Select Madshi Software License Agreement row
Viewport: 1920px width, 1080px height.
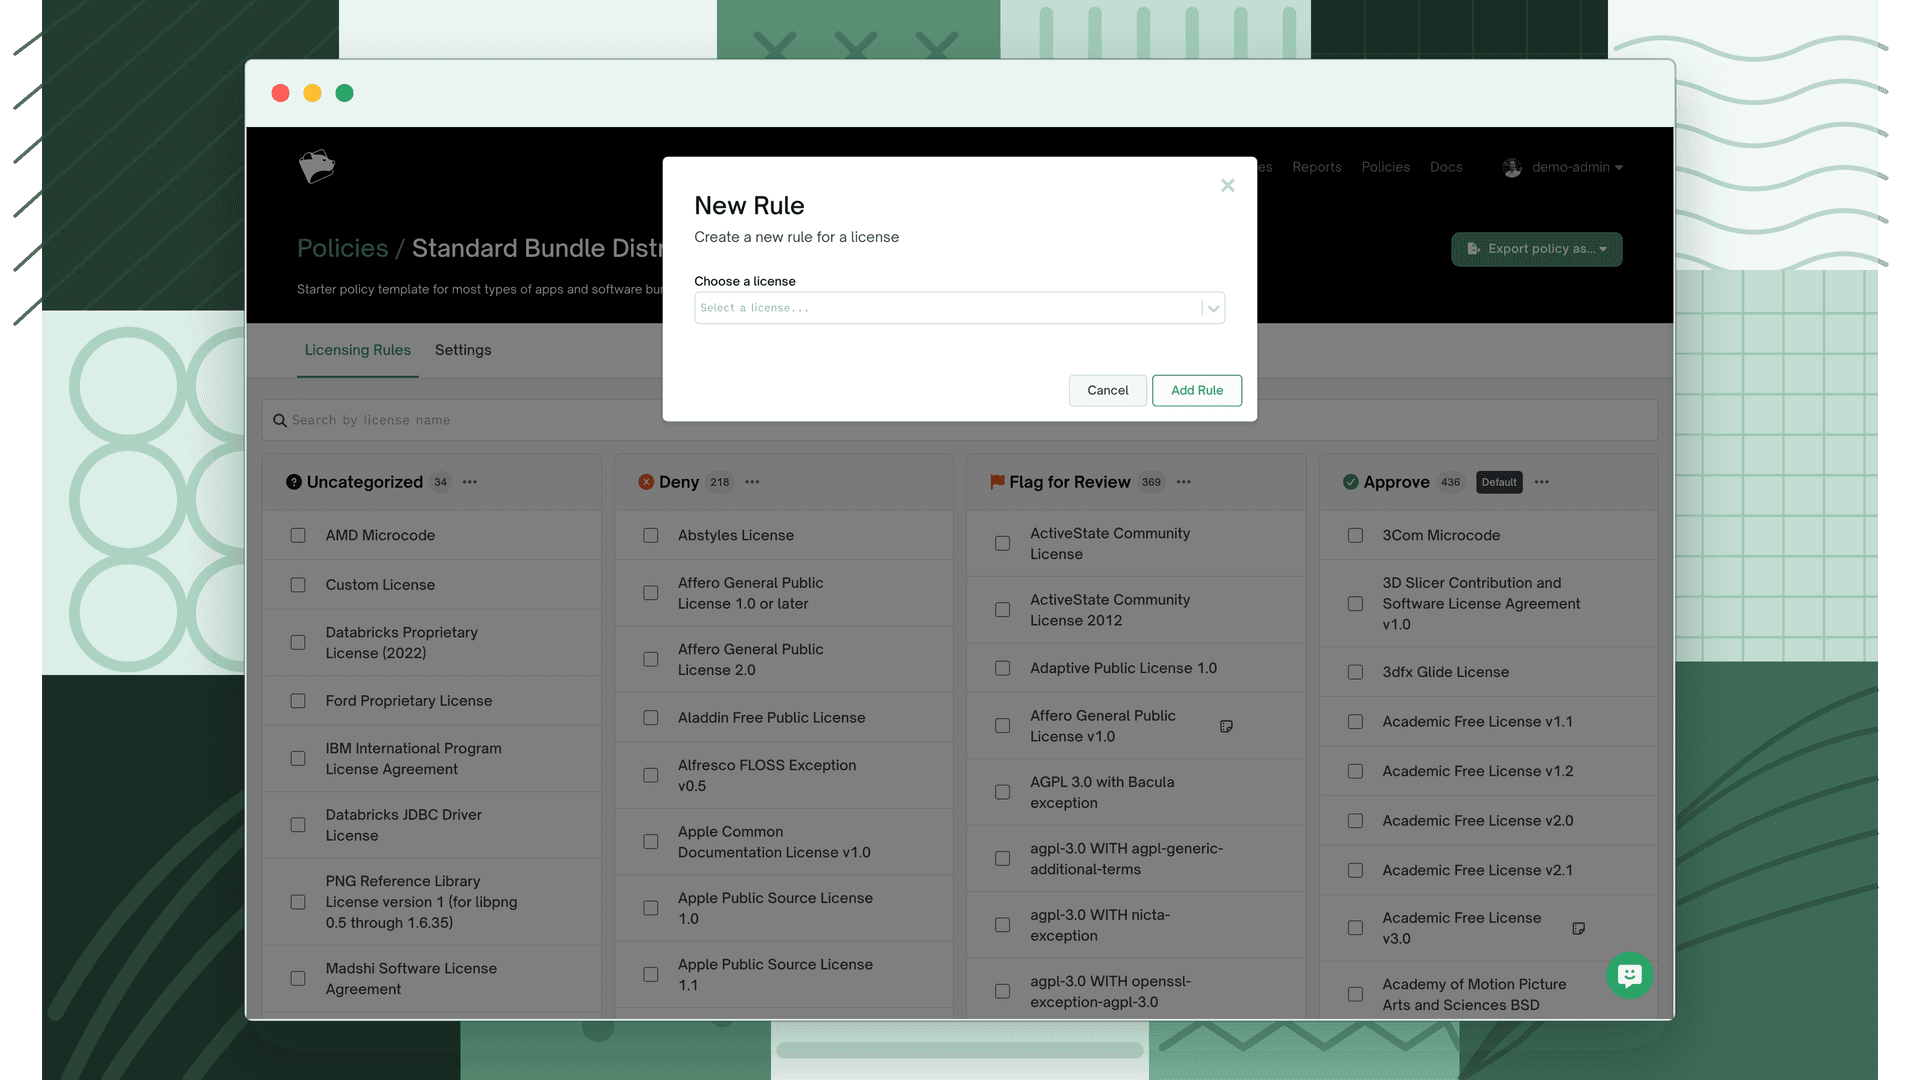click(431, 979)
